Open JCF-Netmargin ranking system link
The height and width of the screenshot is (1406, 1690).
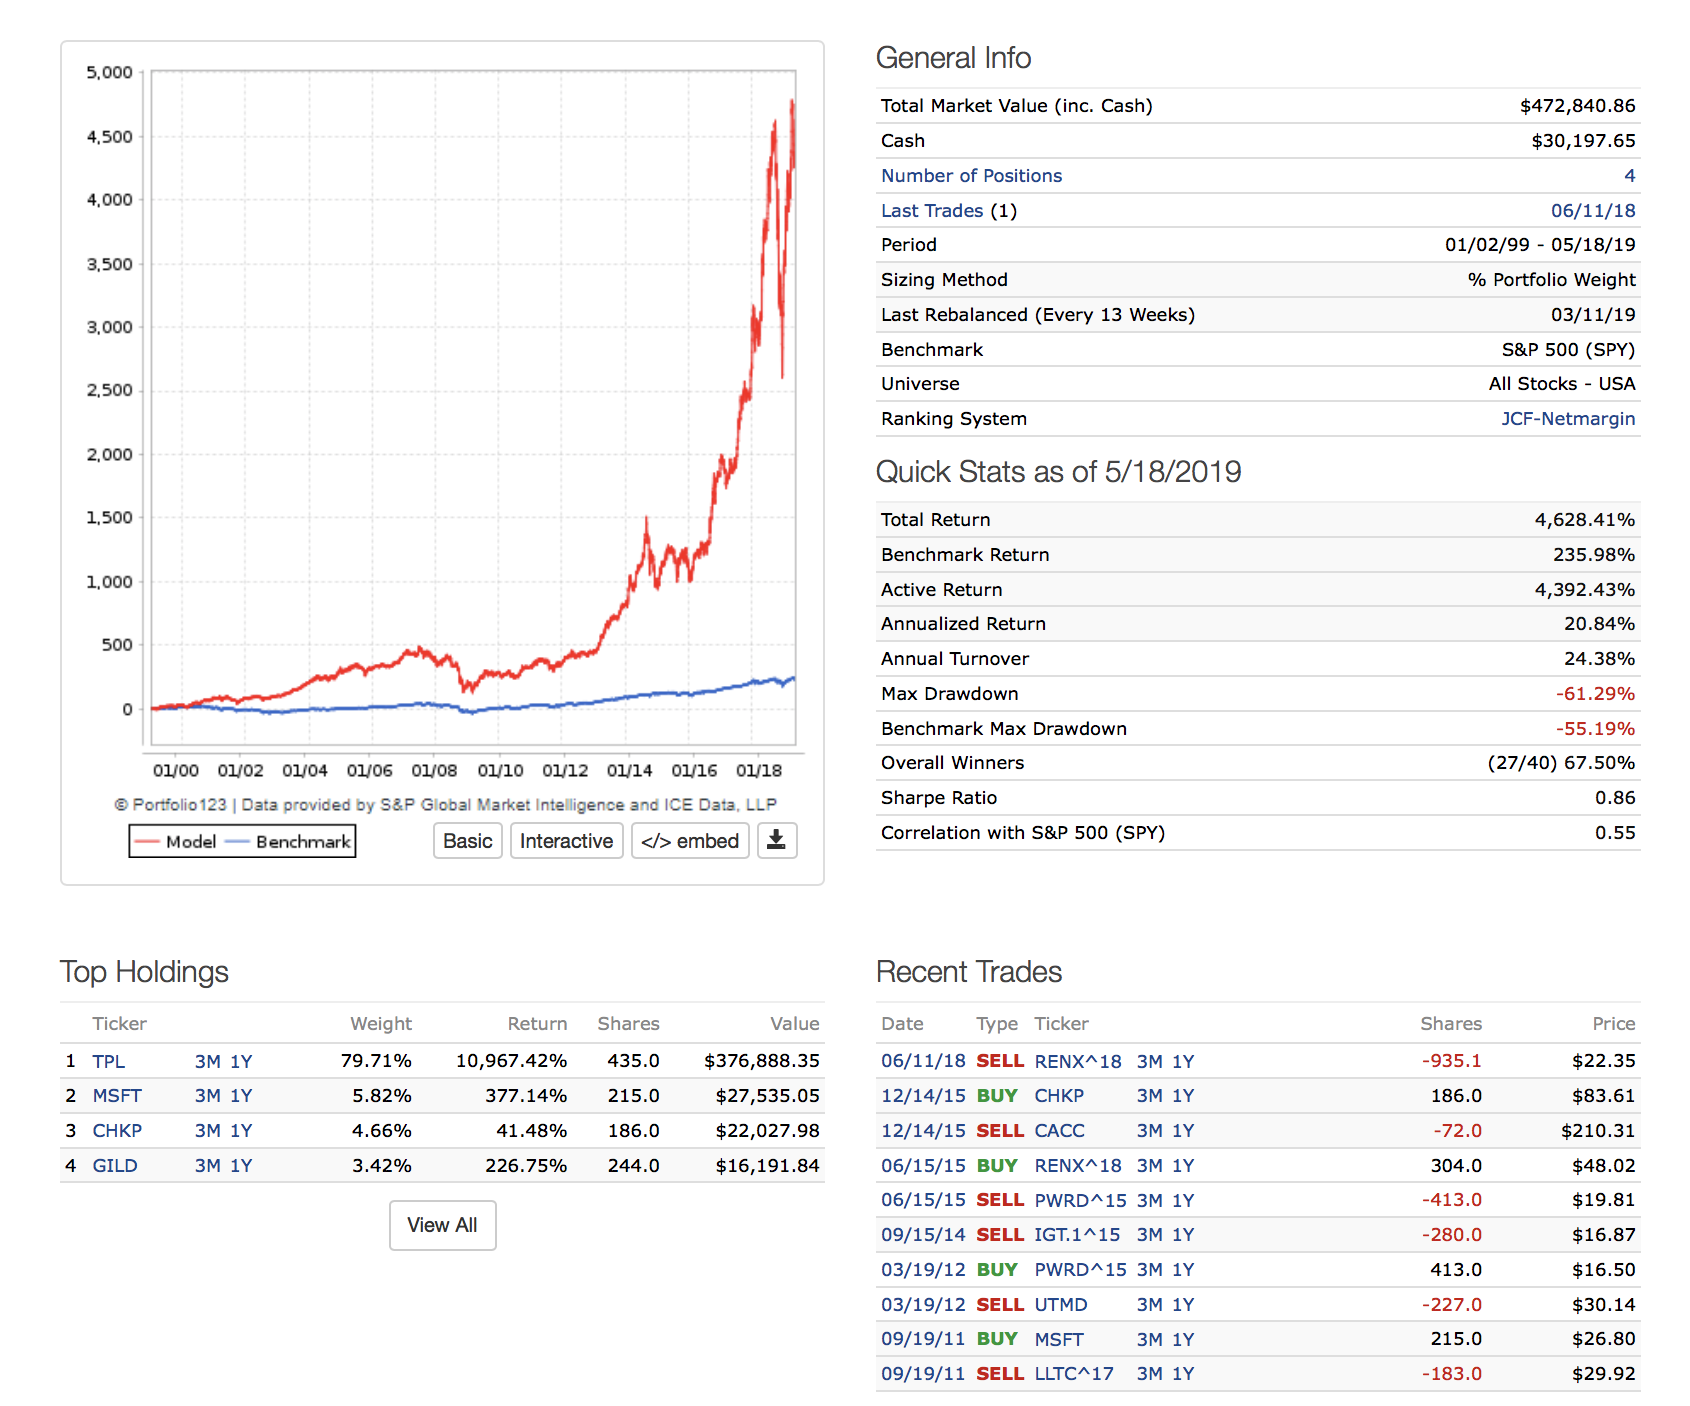(x=1567, y=419)
